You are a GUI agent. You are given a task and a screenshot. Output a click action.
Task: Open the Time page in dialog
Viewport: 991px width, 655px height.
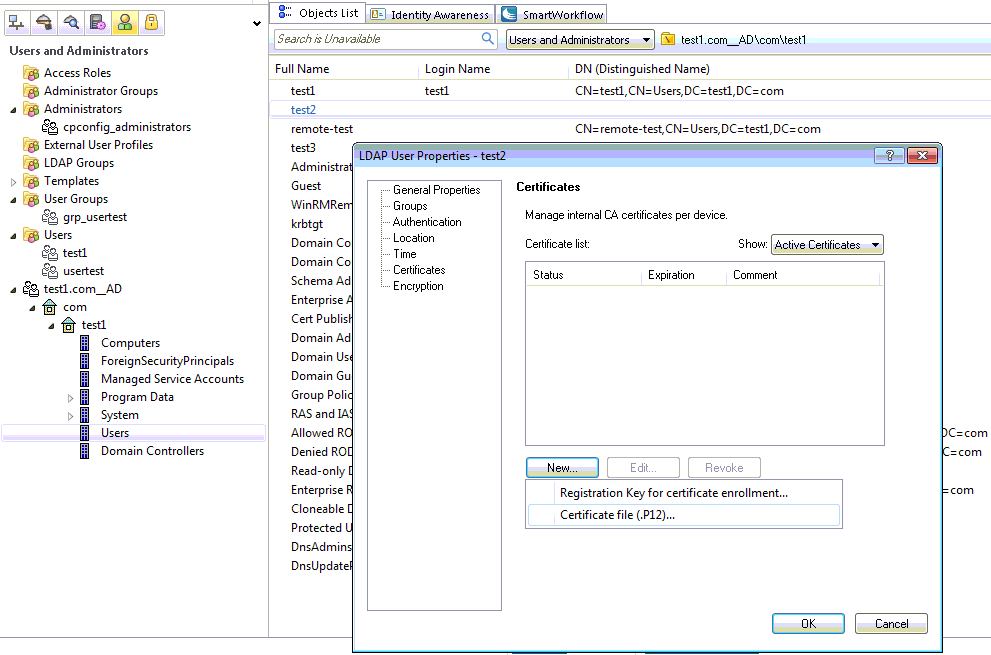point(404,254)
